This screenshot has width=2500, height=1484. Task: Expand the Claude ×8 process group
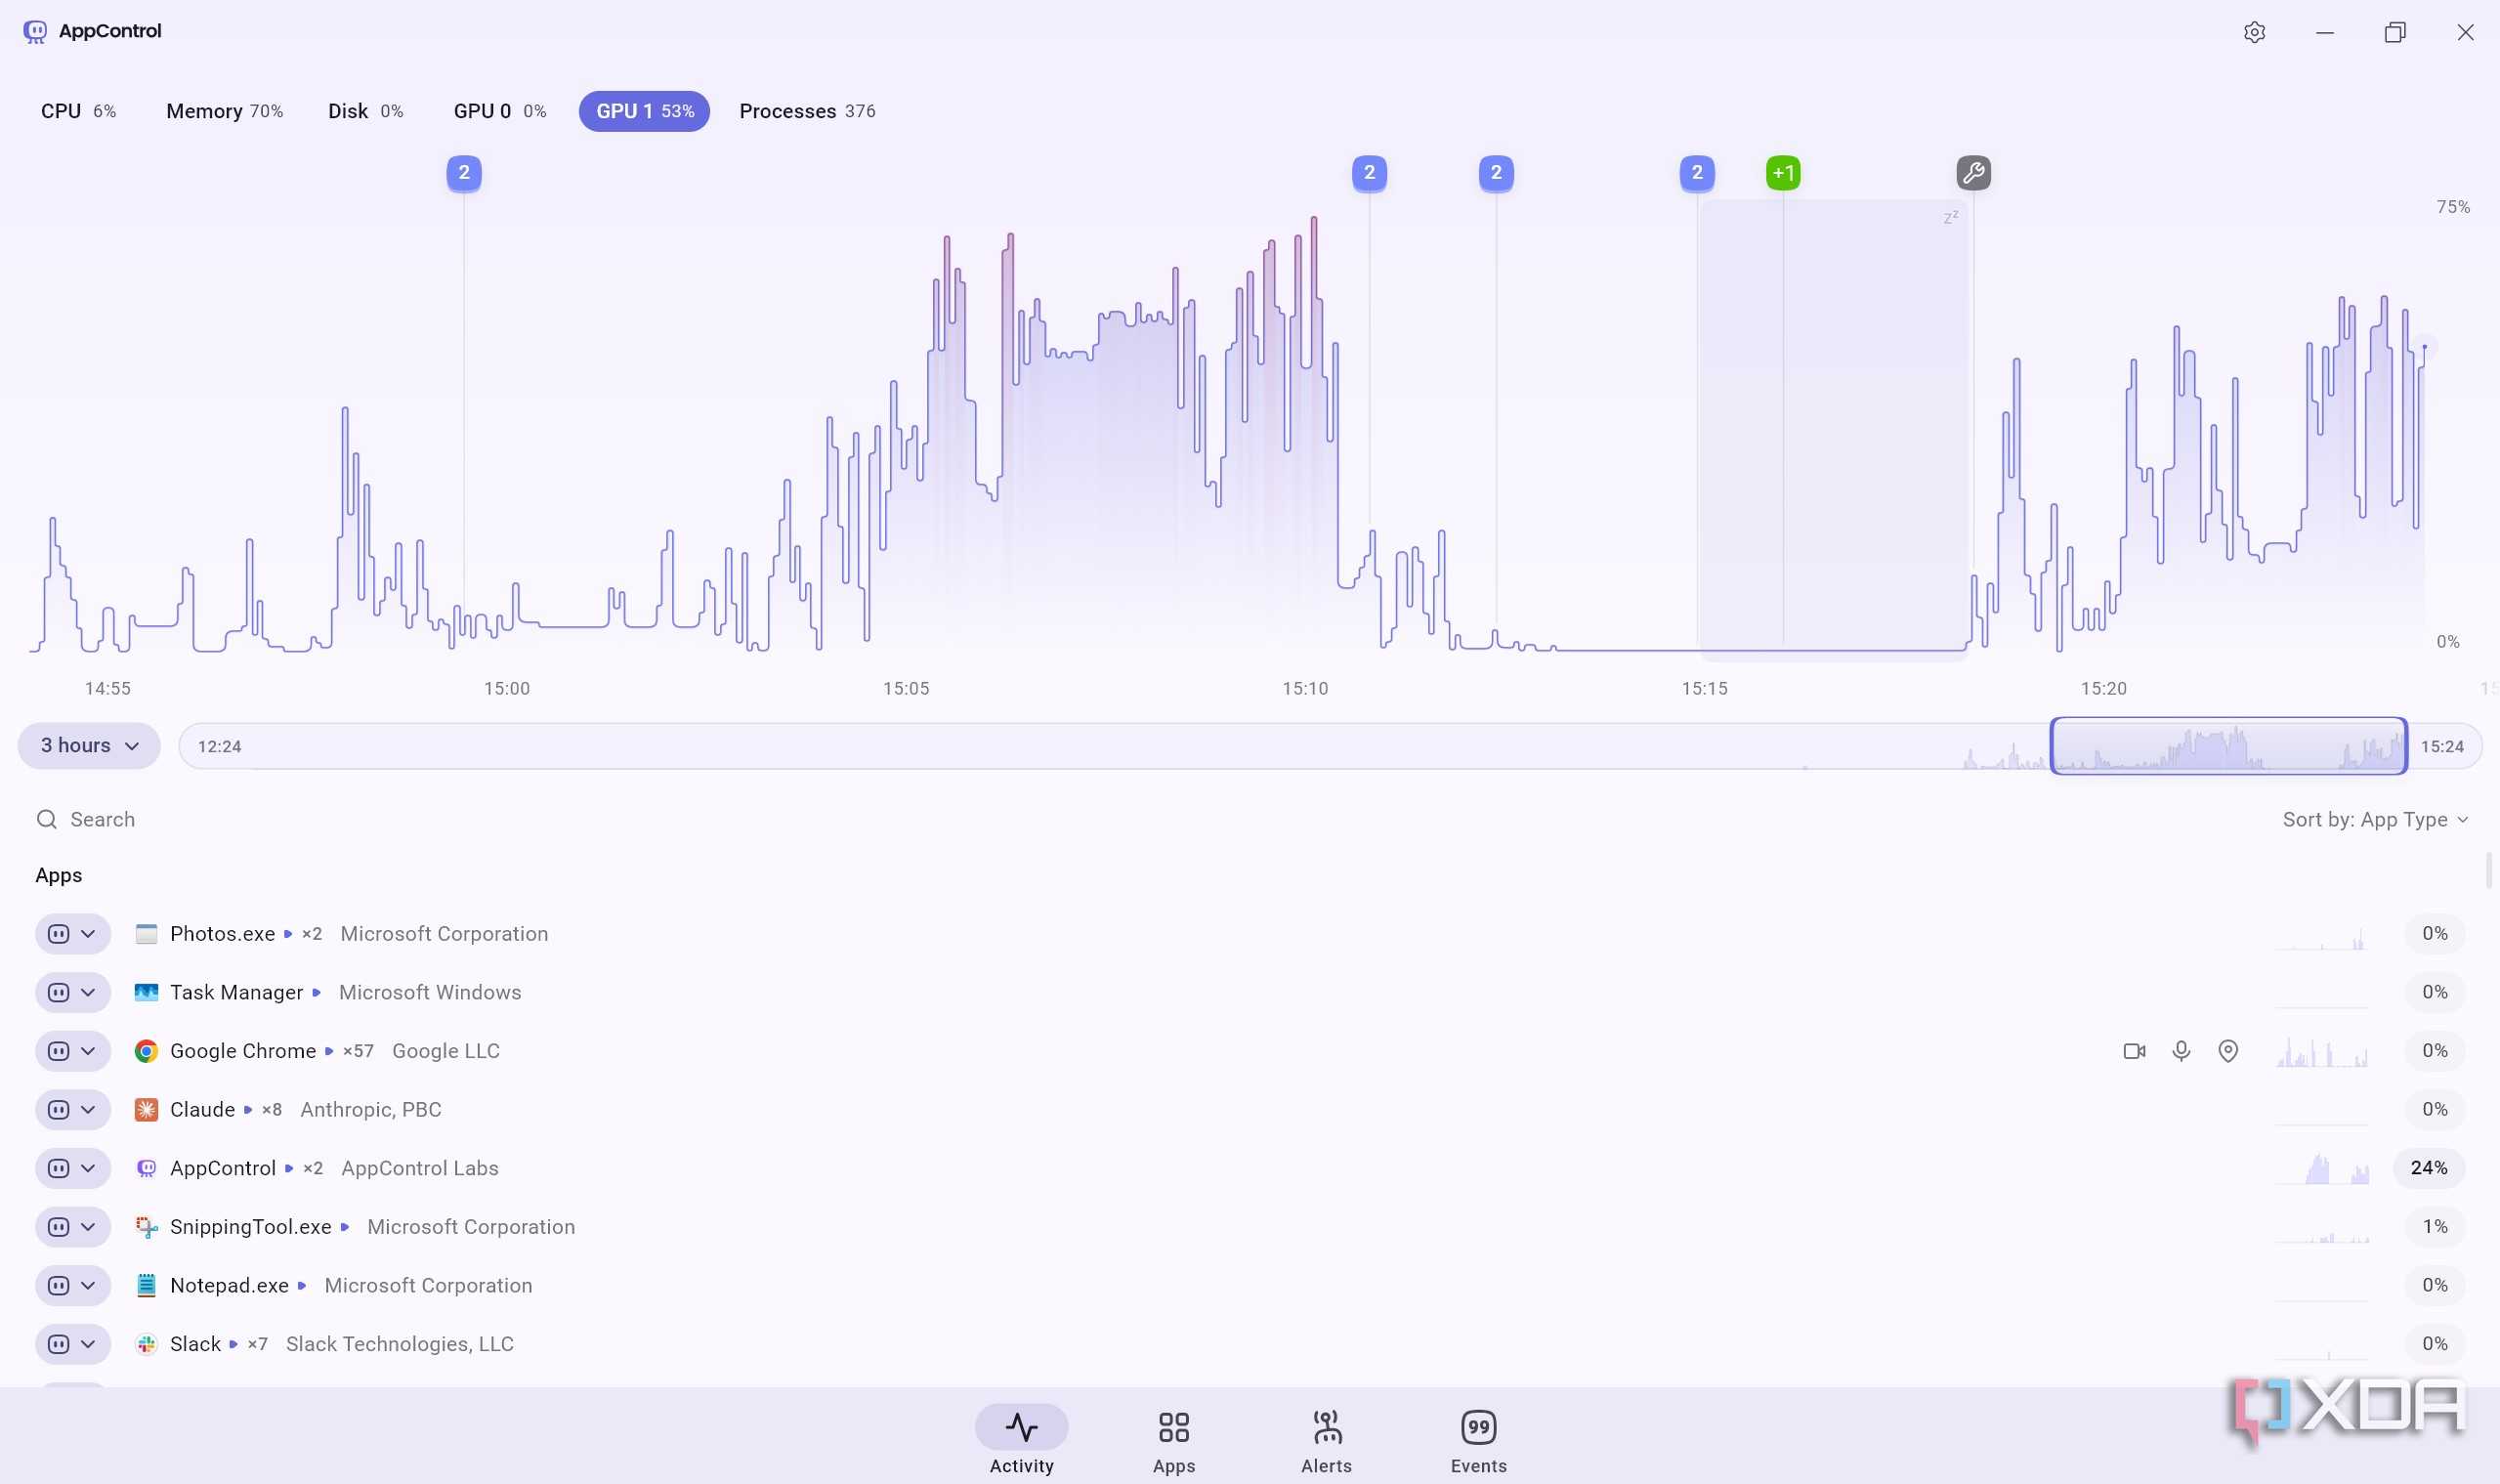[248, 1110]
